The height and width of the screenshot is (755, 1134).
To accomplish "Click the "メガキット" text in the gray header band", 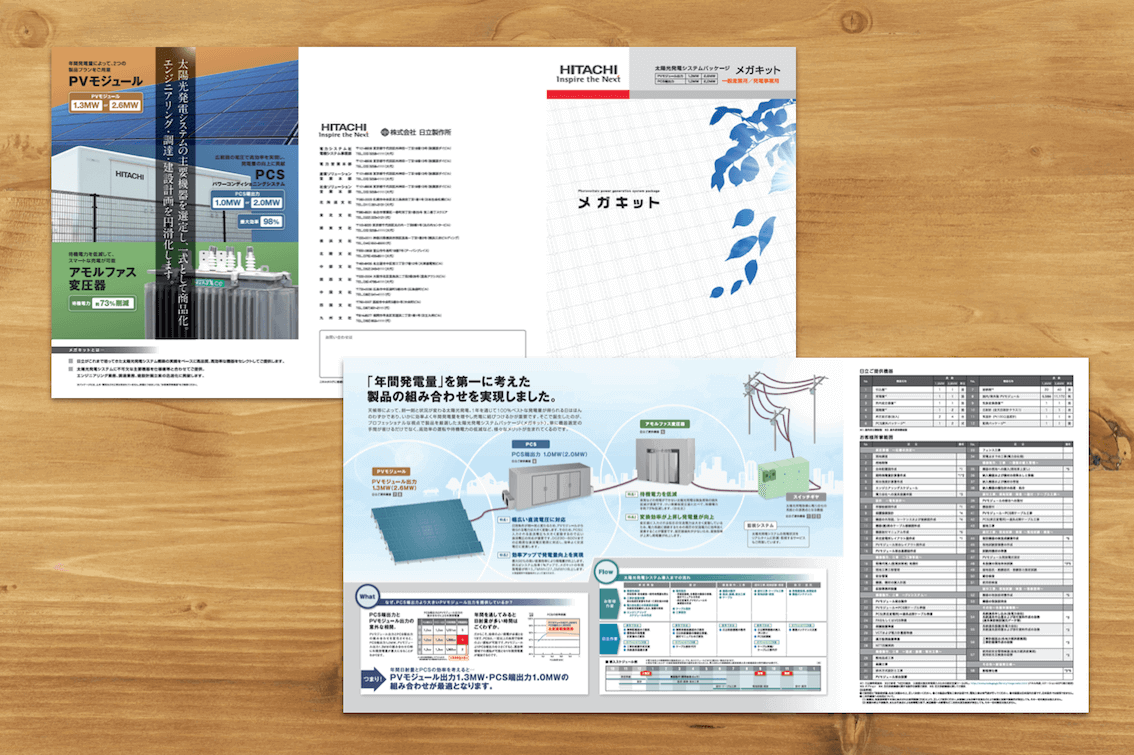I will coord(758,69).
